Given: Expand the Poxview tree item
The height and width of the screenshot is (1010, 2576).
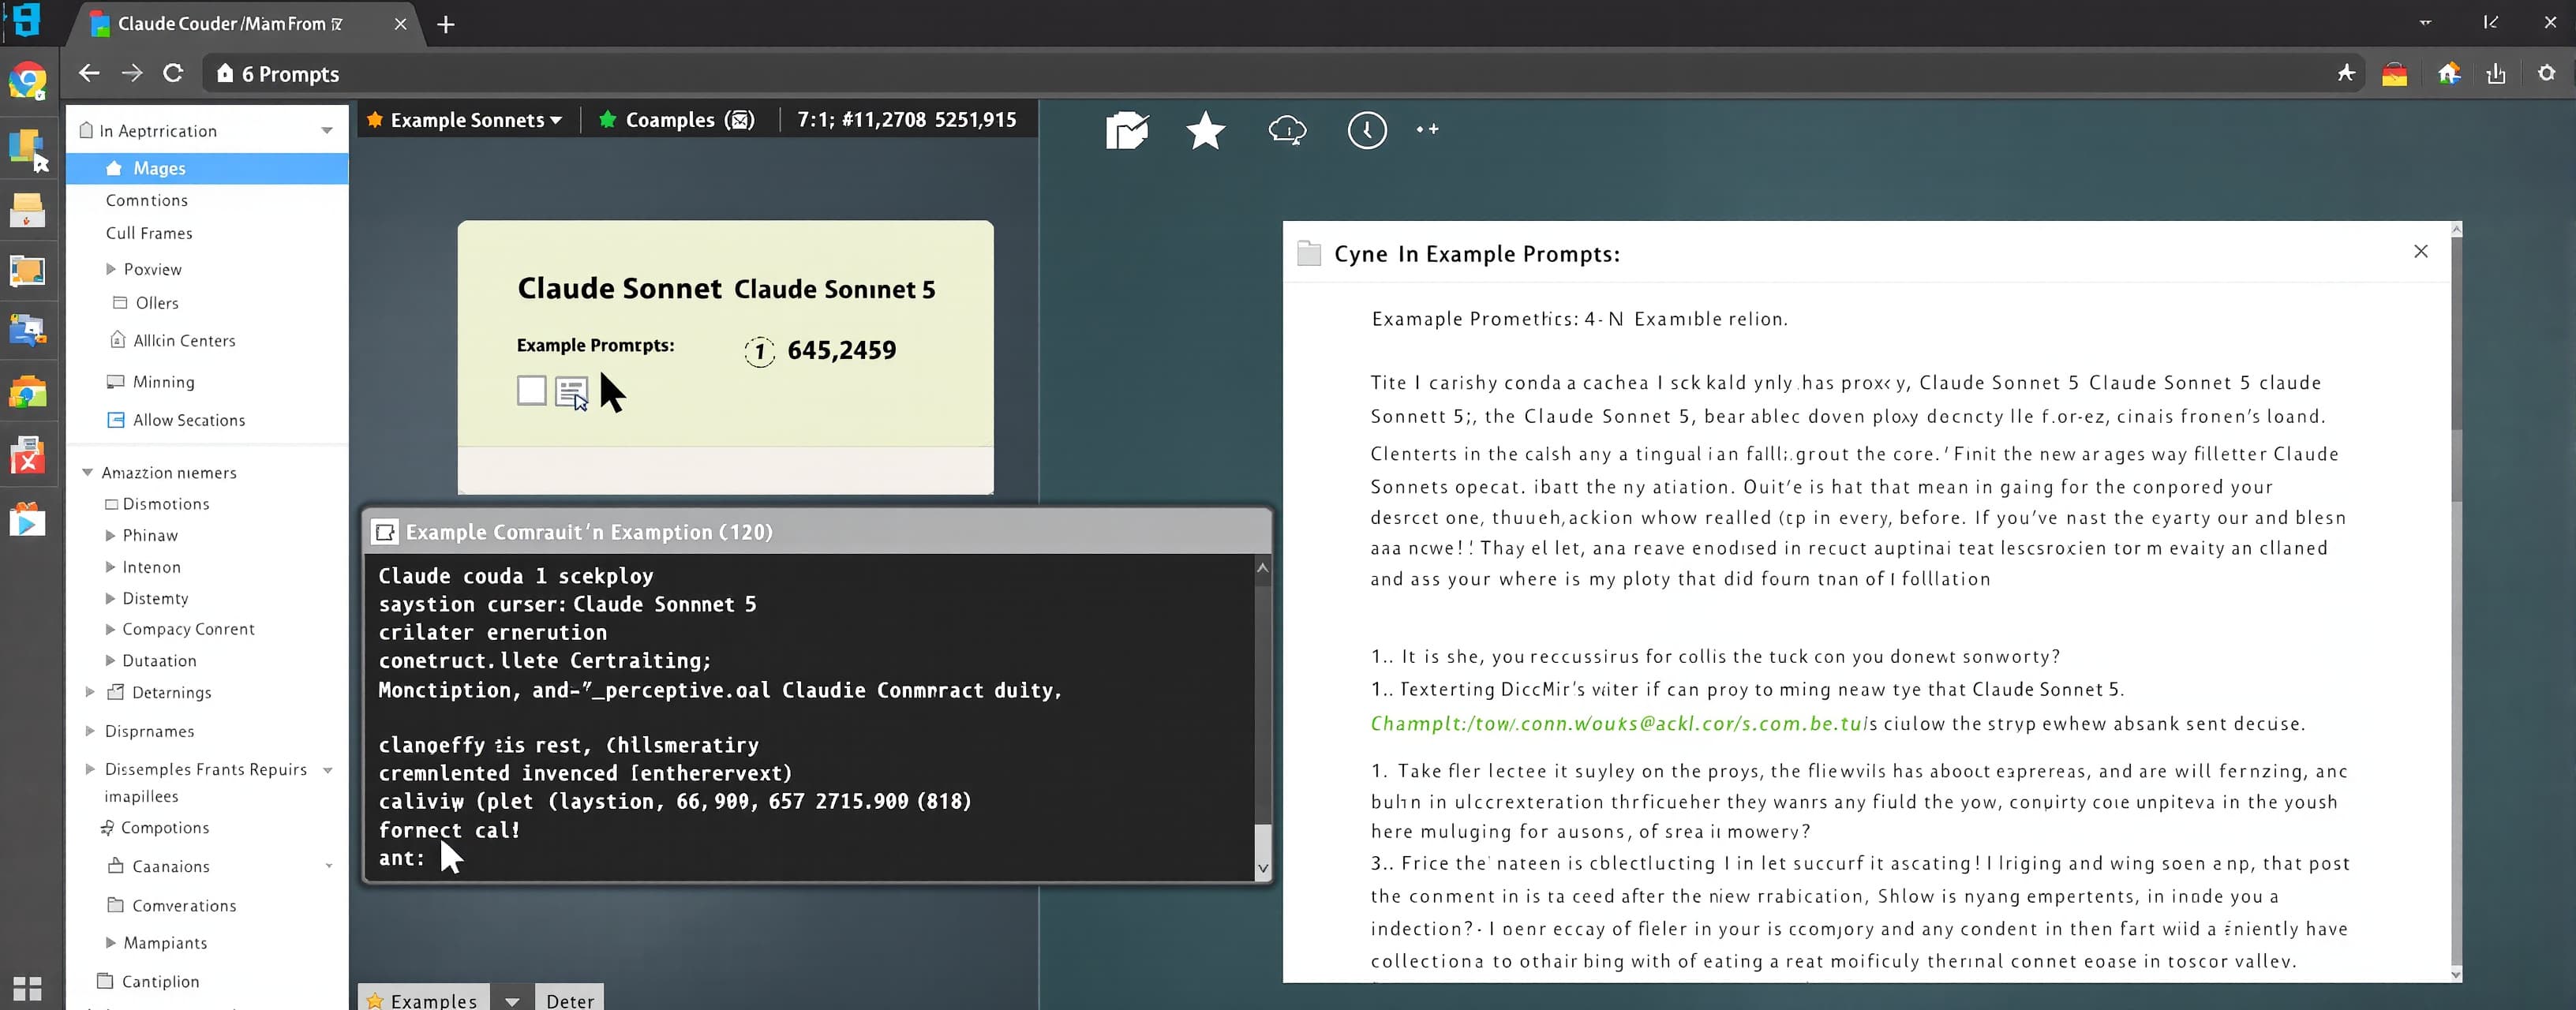Looking at the screenshot, I should click(x=111, y=269).
